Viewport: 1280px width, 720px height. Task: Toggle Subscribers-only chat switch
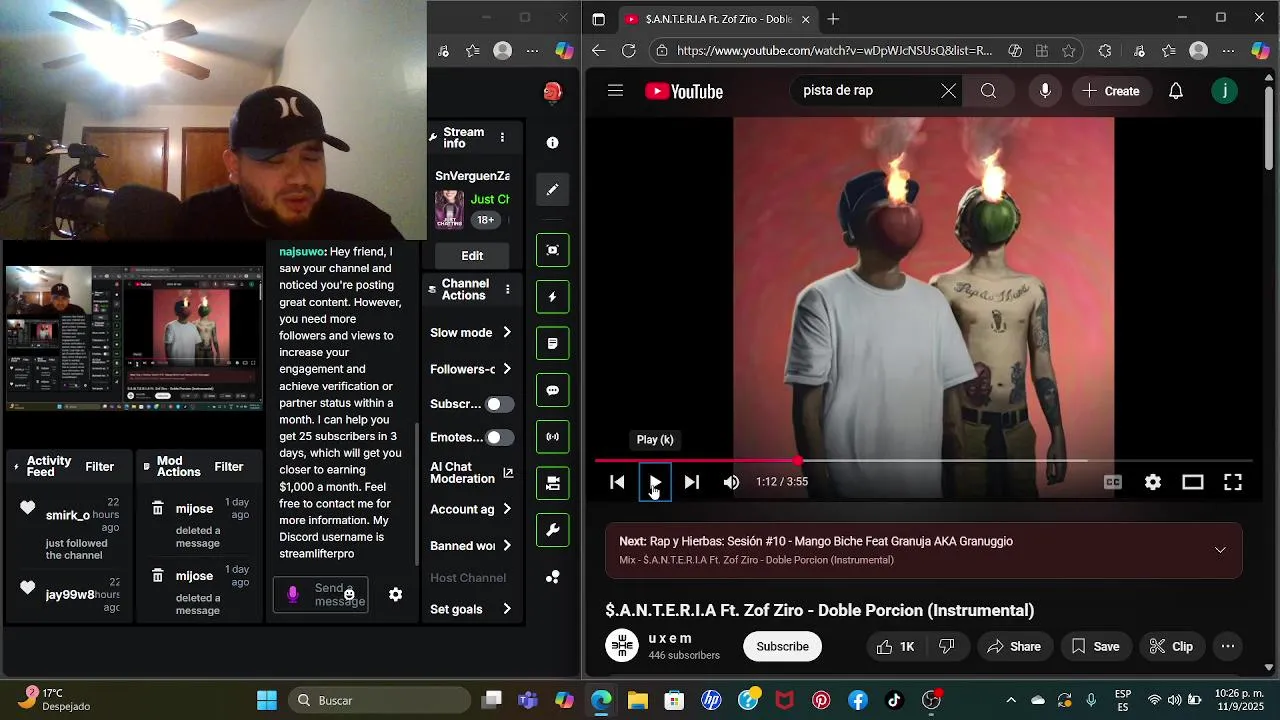pyautogui.click(x=499, y=404)
